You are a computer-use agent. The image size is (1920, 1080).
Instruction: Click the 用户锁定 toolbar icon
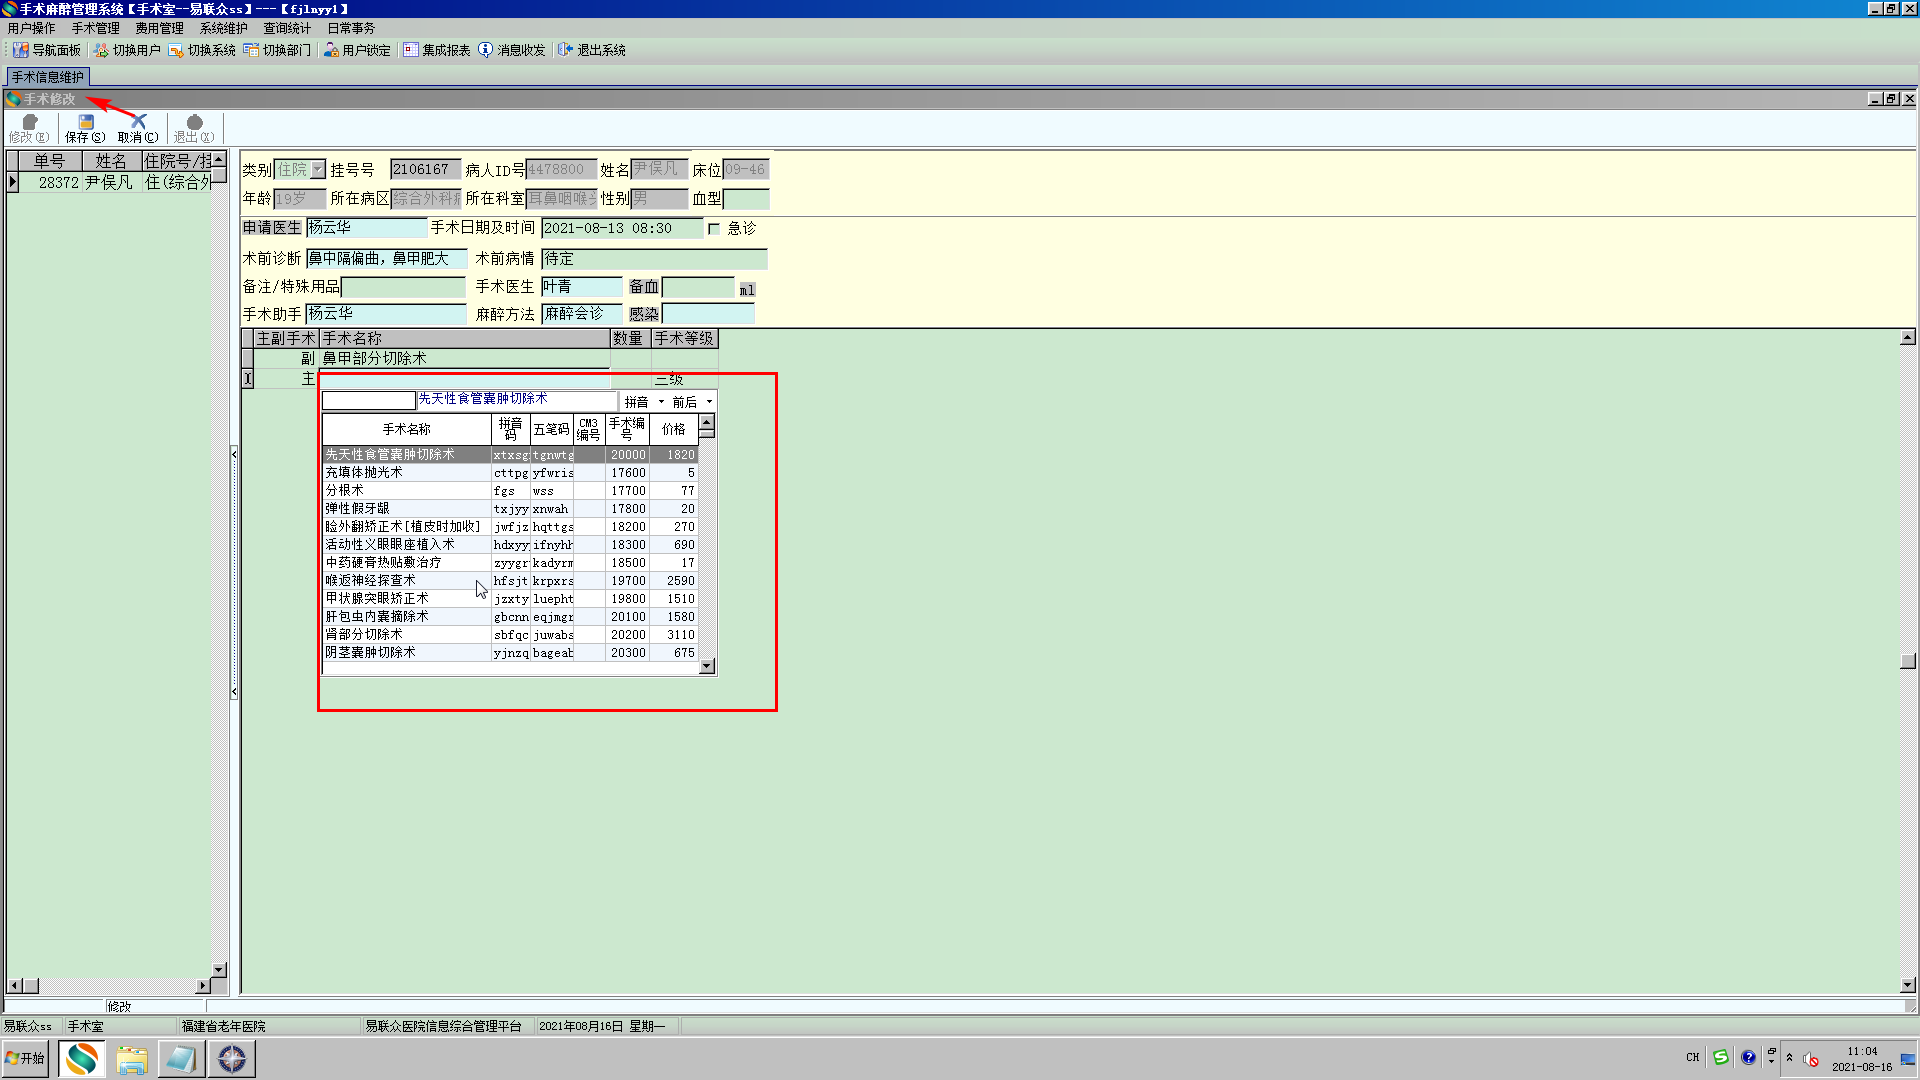[x=331, y=50]
